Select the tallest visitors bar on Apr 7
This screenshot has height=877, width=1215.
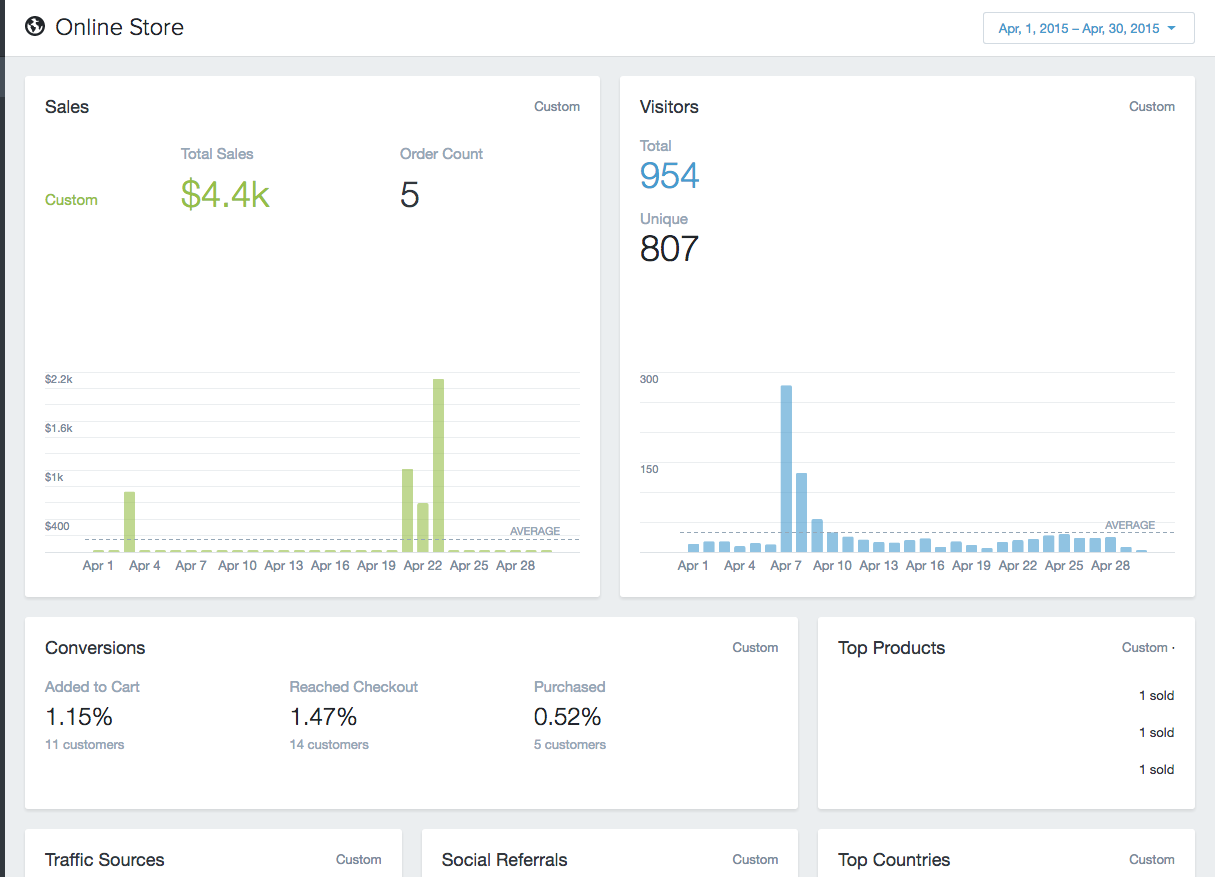pos(786,469)
